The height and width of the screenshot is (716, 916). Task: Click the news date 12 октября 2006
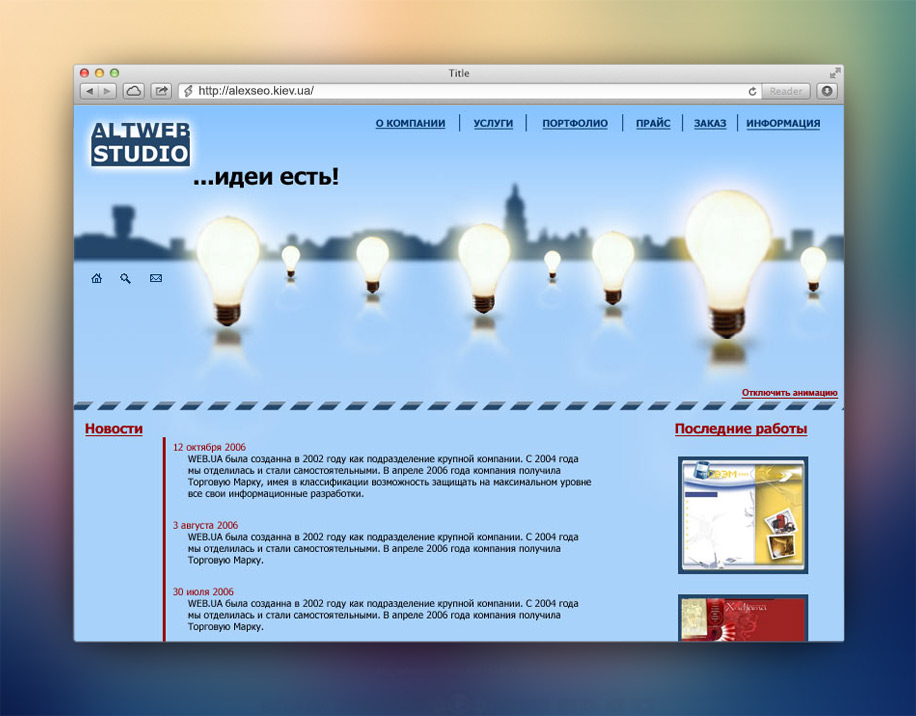tap(209, 447)
